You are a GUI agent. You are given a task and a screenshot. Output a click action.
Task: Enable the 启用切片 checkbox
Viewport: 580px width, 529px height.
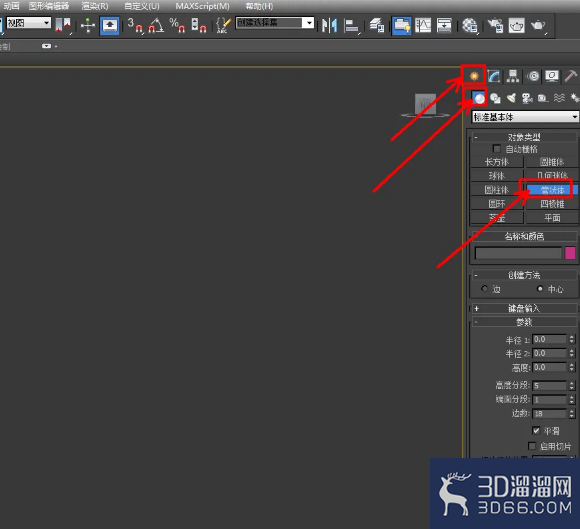click(532, 446)
